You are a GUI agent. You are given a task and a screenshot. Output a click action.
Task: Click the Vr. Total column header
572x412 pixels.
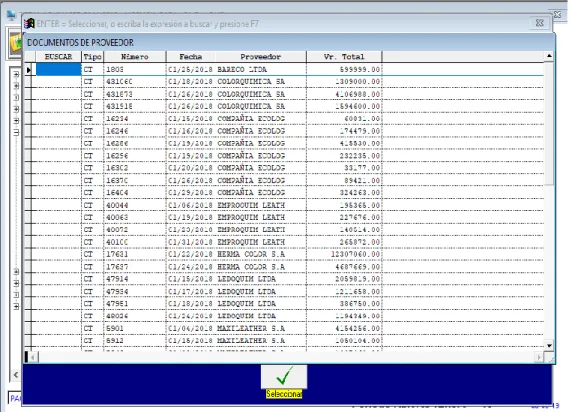(344, 57)
